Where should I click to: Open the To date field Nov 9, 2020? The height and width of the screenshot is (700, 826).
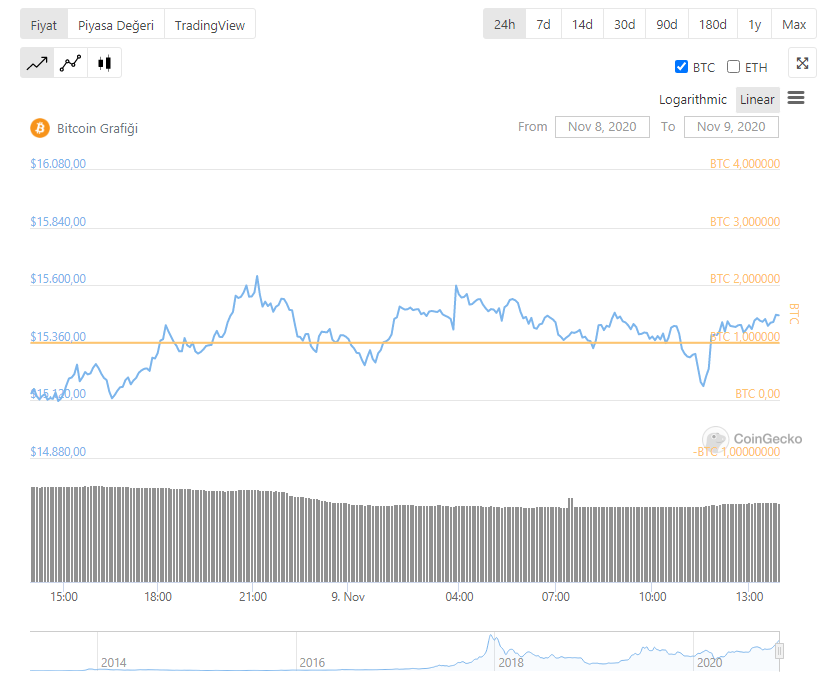(x=731, y=127)
